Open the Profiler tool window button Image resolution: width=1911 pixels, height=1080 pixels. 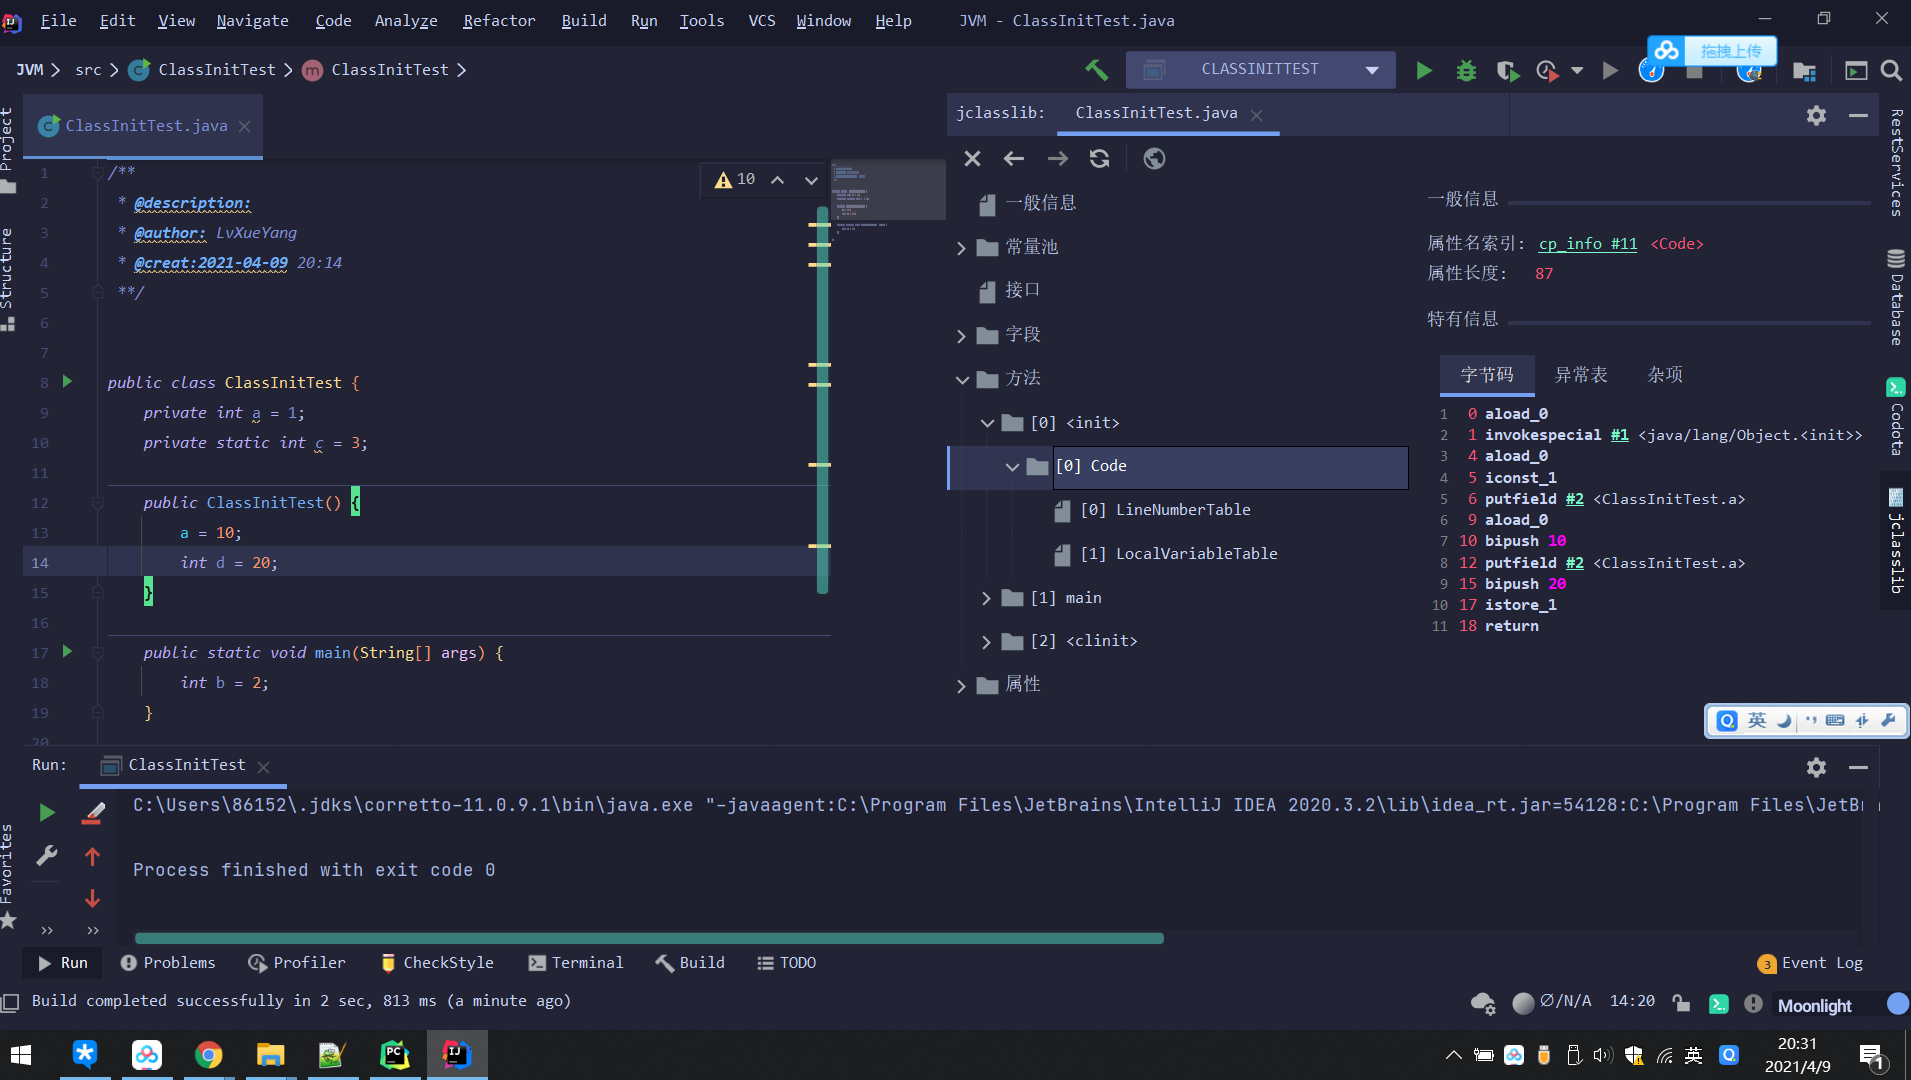tap(297, 963)
